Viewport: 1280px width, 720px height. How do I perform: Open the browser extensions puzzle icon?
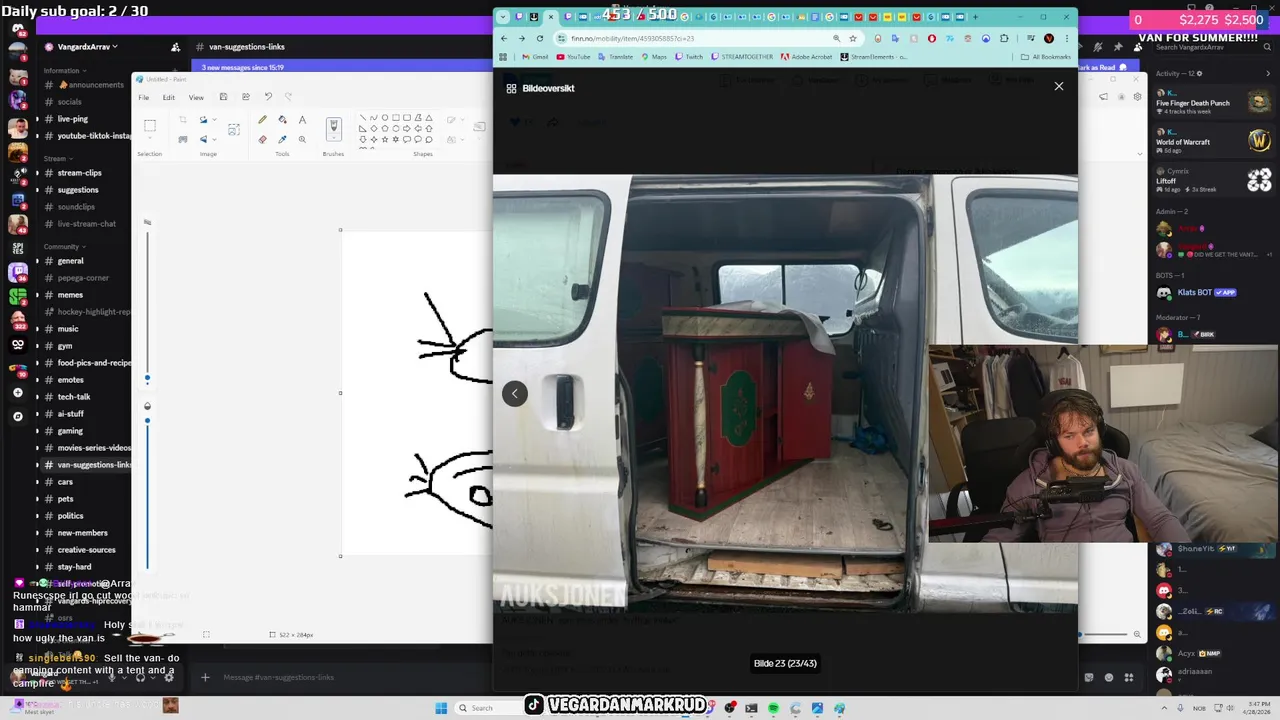1005,38
